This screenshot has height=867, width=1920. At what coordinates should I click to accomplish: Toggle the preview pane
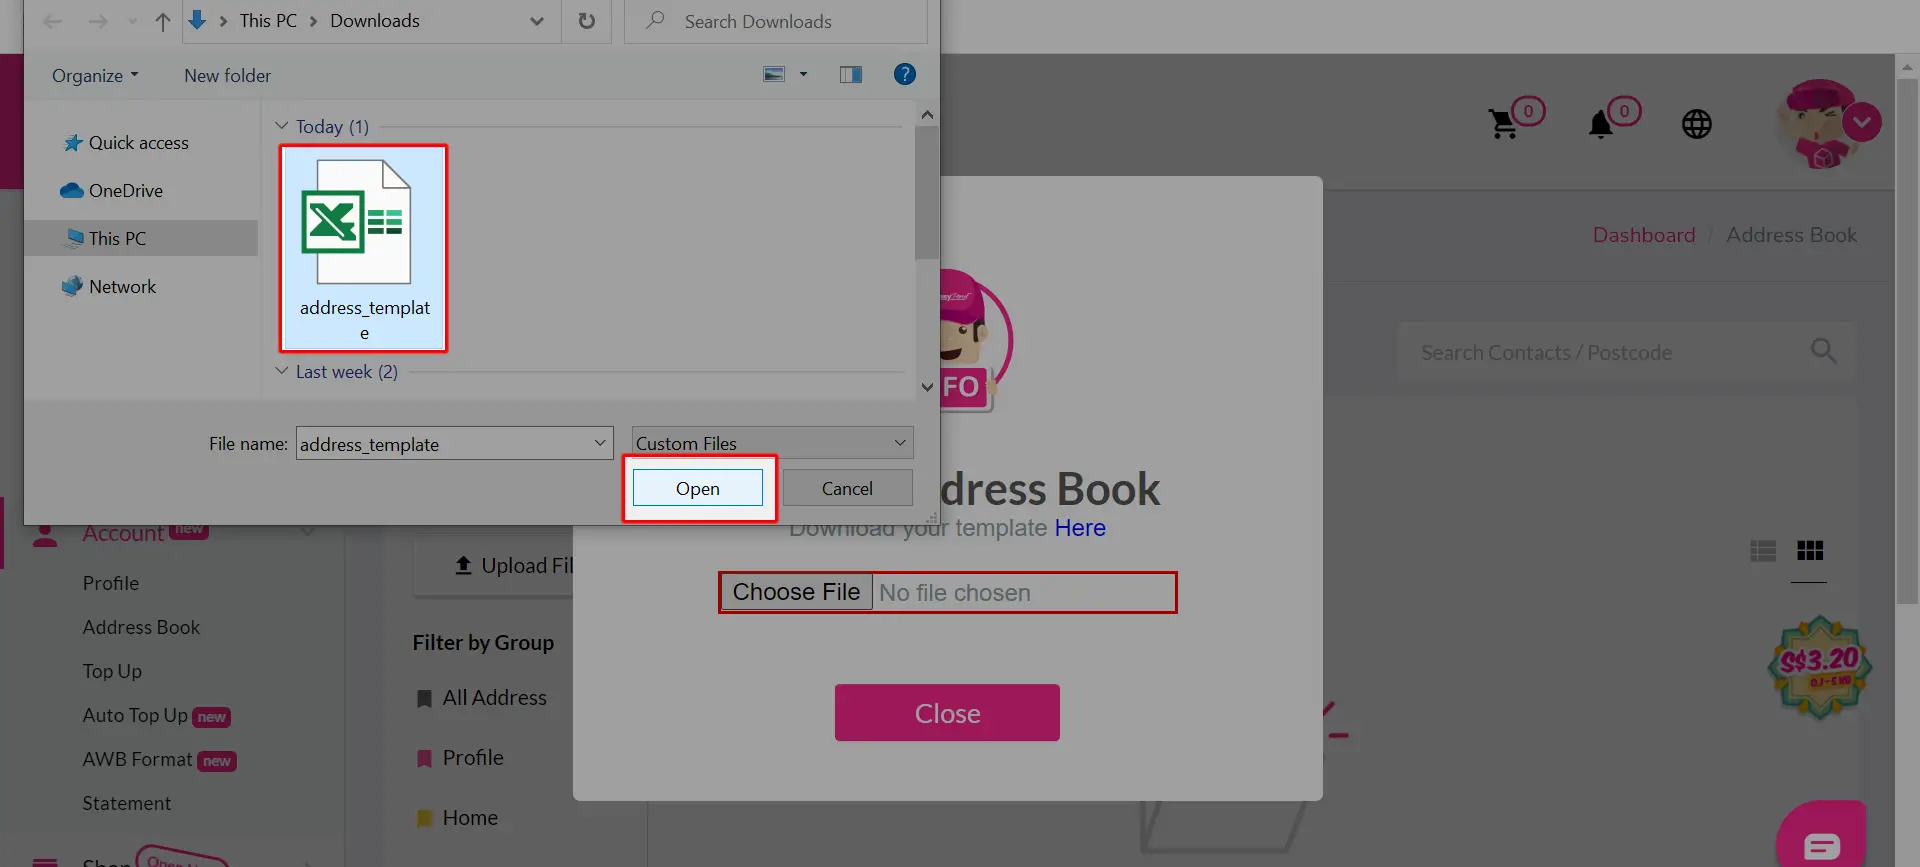(851, 74)
